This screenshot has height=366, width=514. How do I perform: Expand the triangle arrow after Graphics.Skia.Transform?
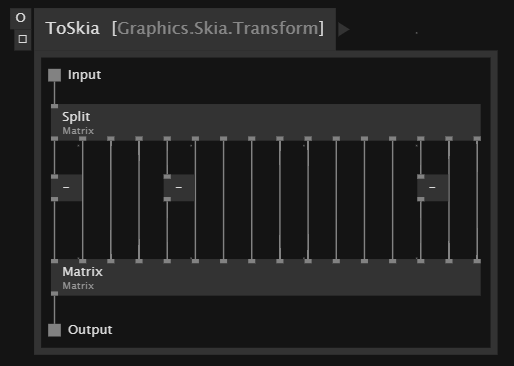(343, 29)
